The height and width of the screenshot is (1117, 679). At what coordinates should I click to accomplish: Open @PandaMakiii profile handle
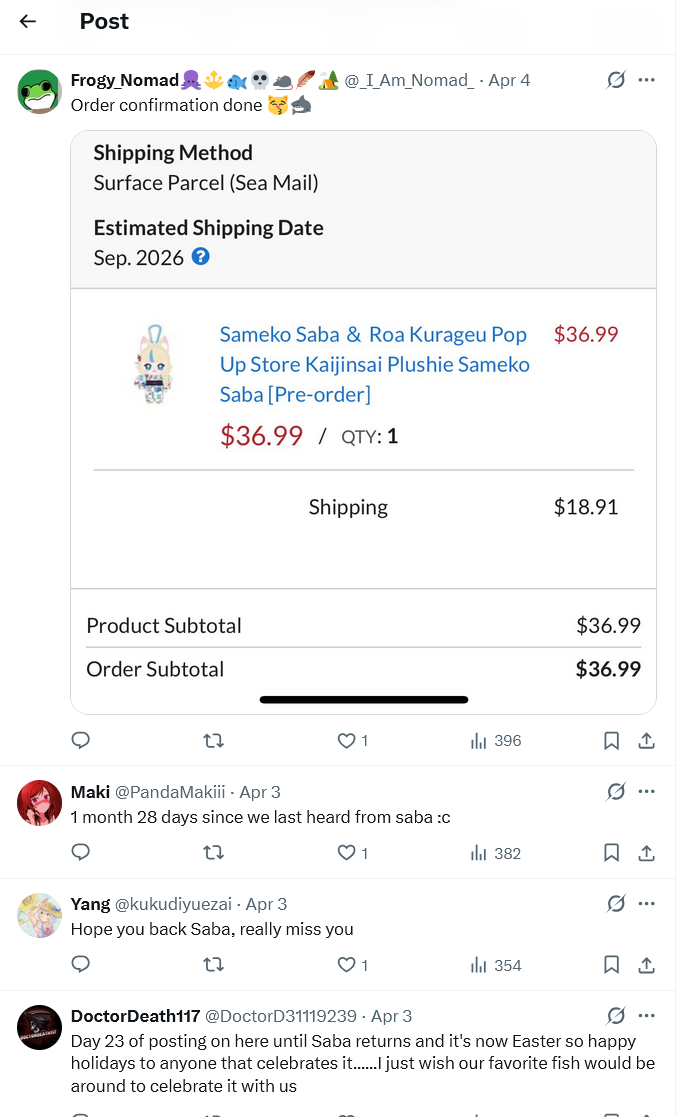tap(170, 792)
